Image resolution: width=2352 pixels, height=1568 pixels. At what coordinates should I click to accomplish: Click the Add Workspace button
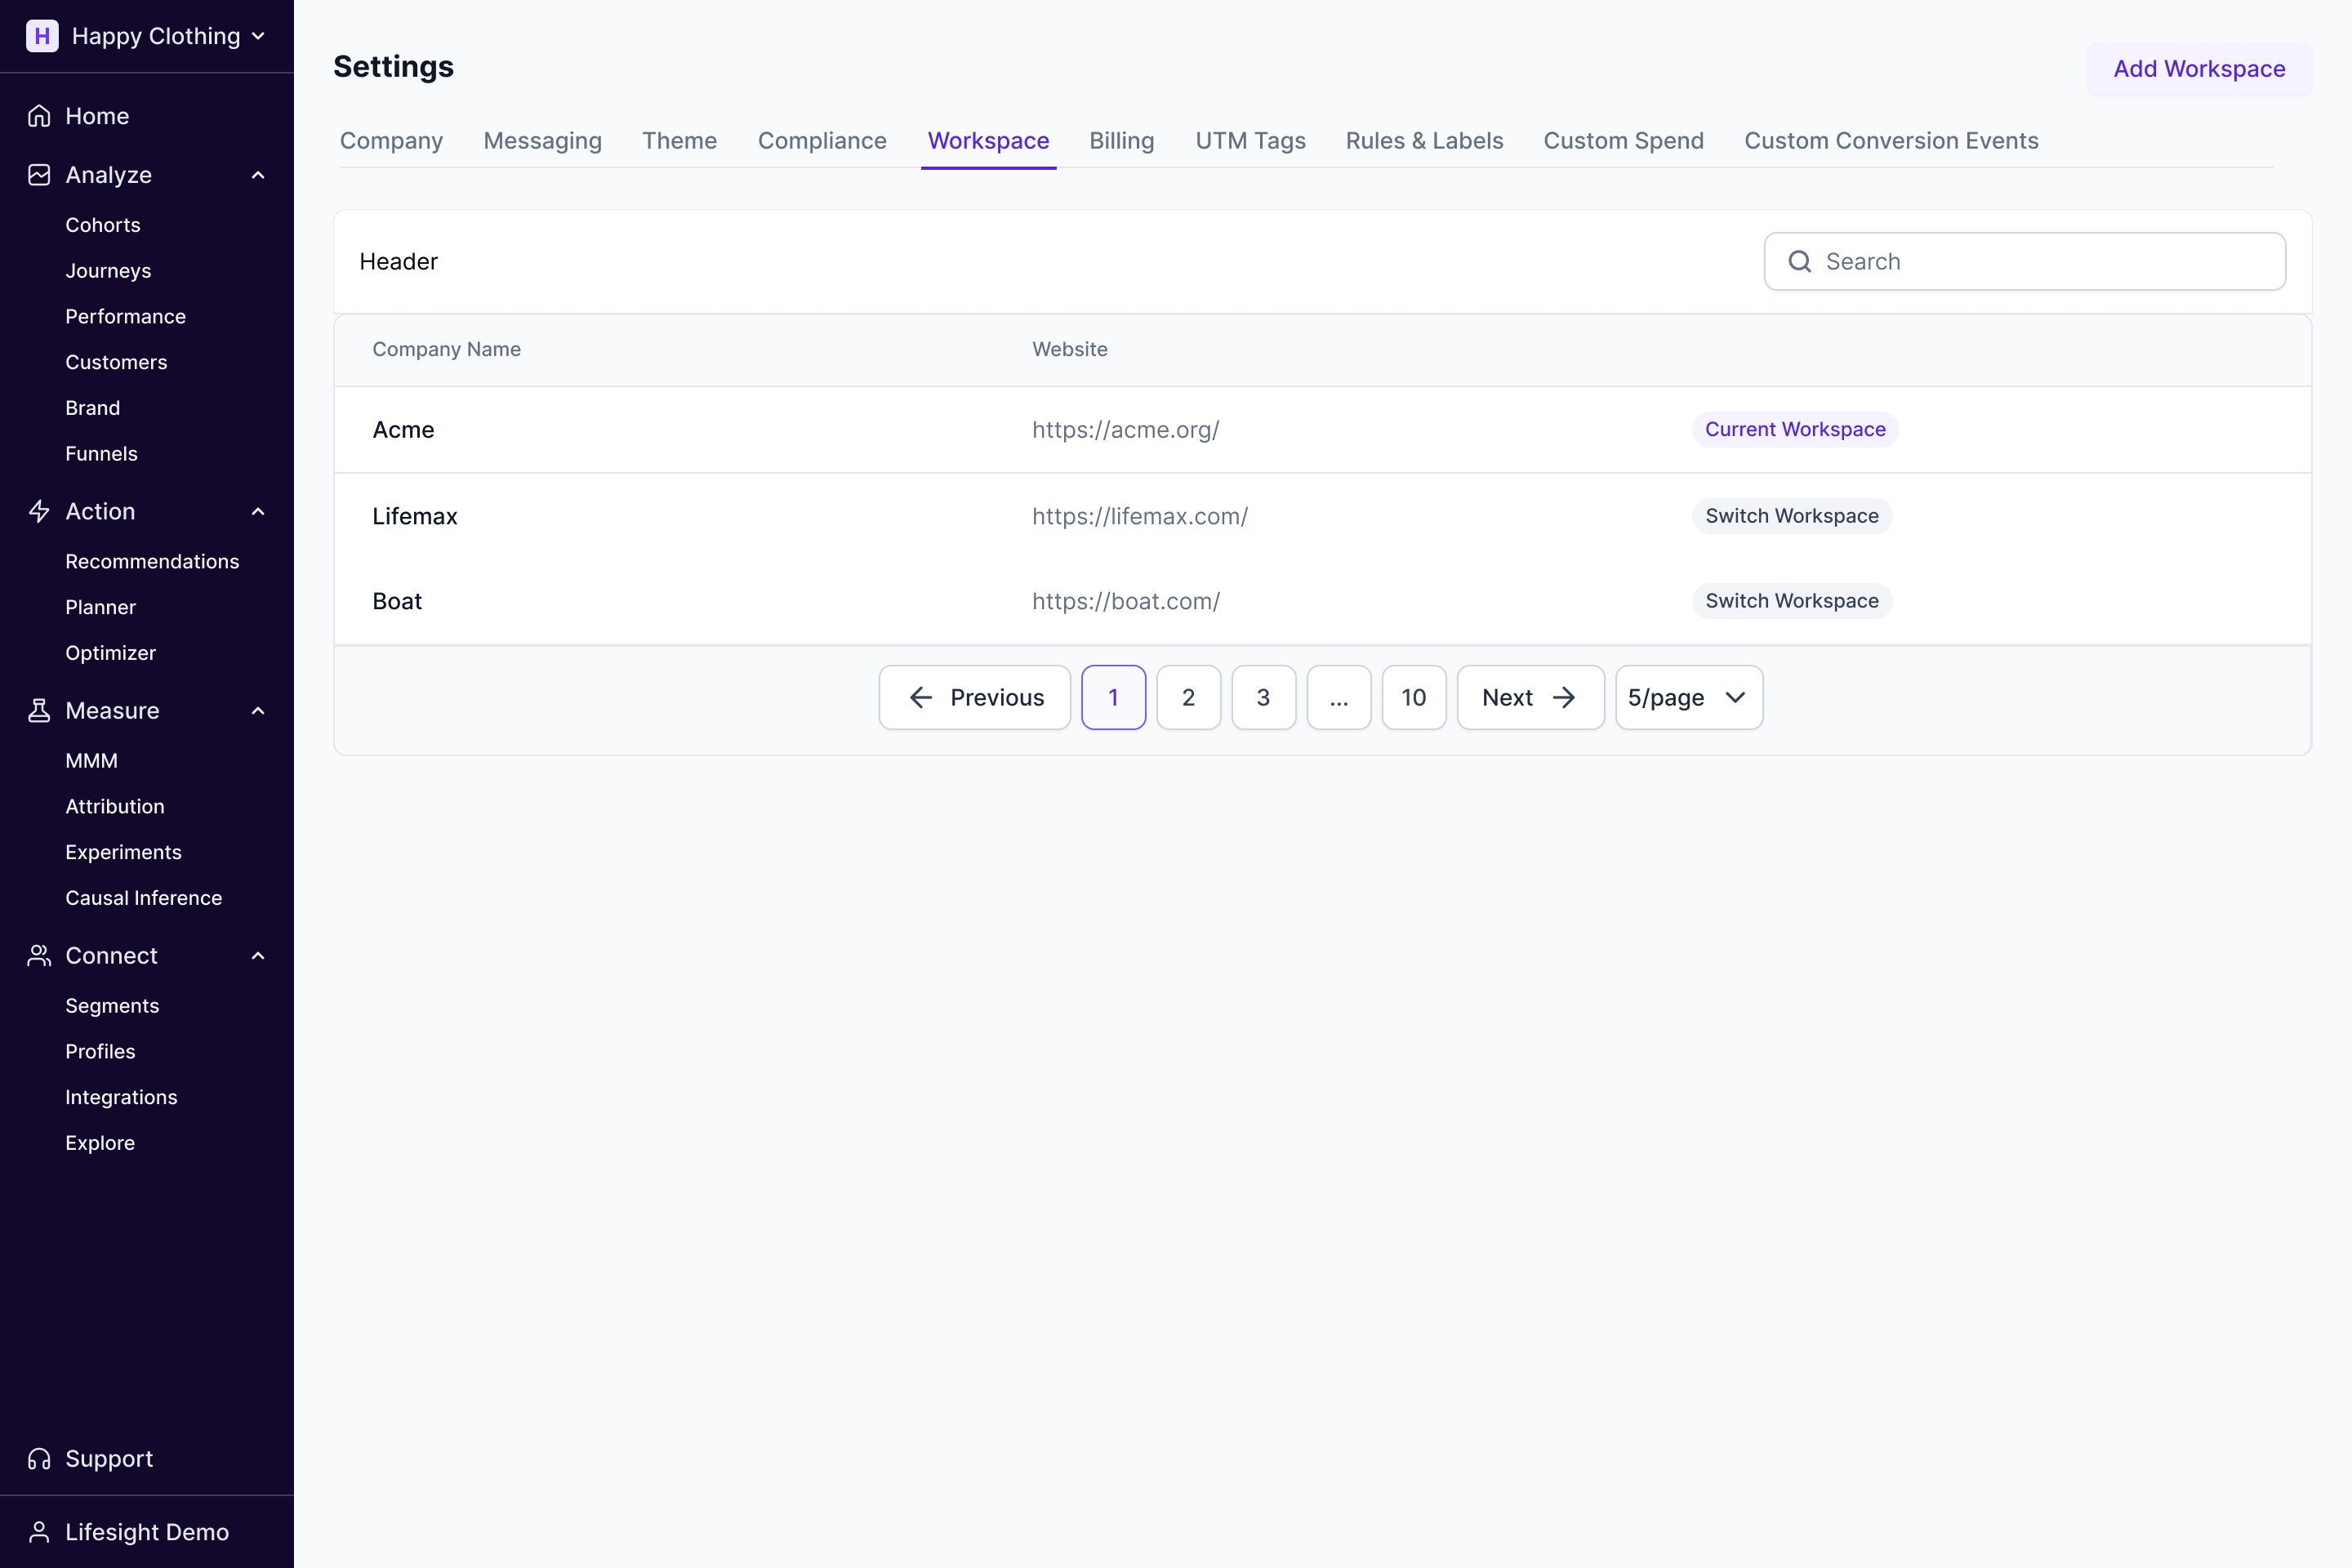click(x=2198, y=69)
